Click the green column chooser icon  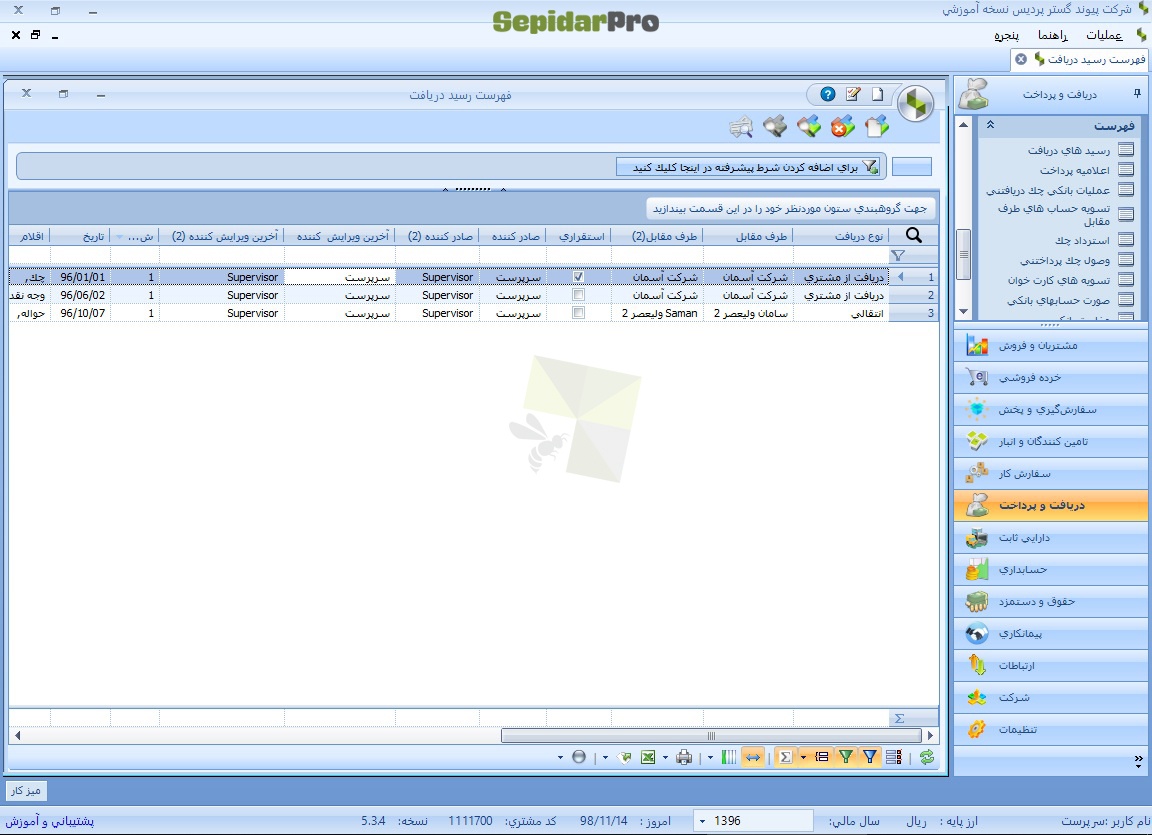tap(729, 757)
